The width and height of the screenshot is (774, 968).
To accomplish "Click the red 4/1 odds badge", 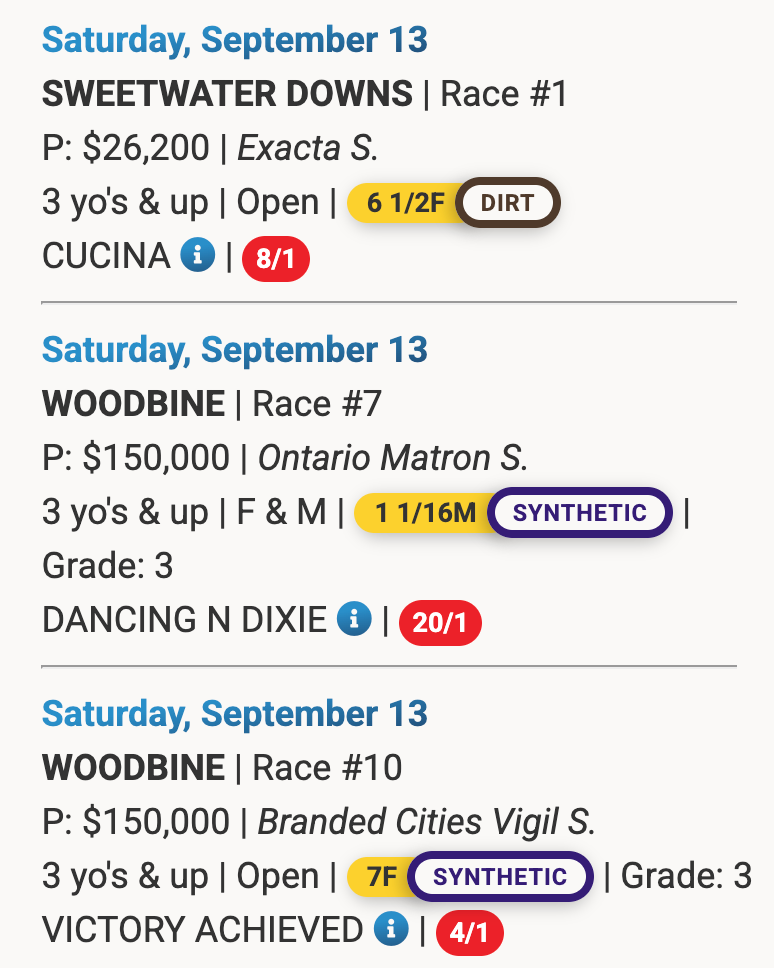I will pos(469,933).
